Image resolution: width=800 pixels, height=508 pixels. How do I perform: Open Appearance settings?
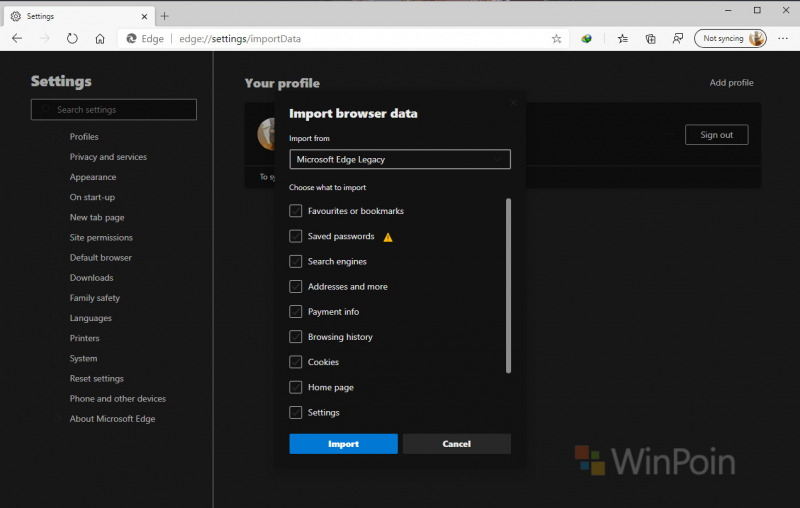pos(93,177)
